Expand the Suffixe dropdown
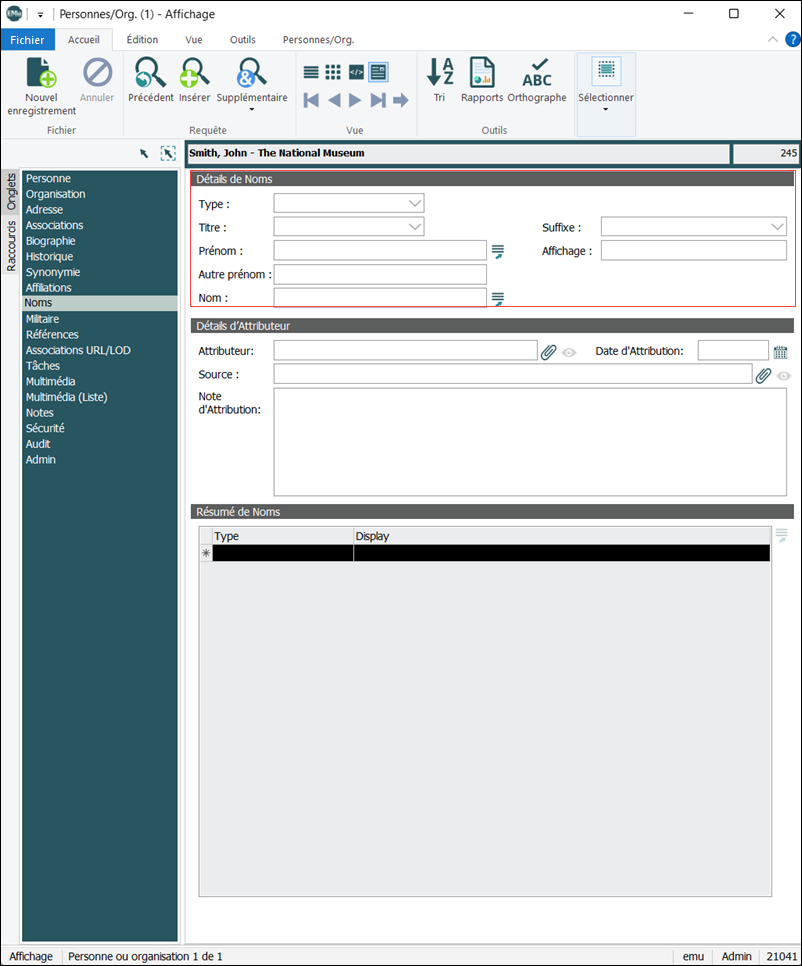Viewport: 802px width, 966px height. [x=777, y=227]
